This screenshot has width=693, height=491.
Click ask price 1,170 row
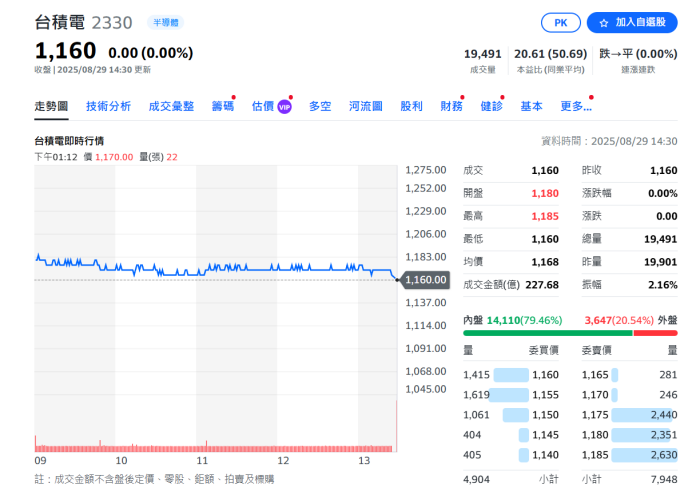click(x=629, y=395)
